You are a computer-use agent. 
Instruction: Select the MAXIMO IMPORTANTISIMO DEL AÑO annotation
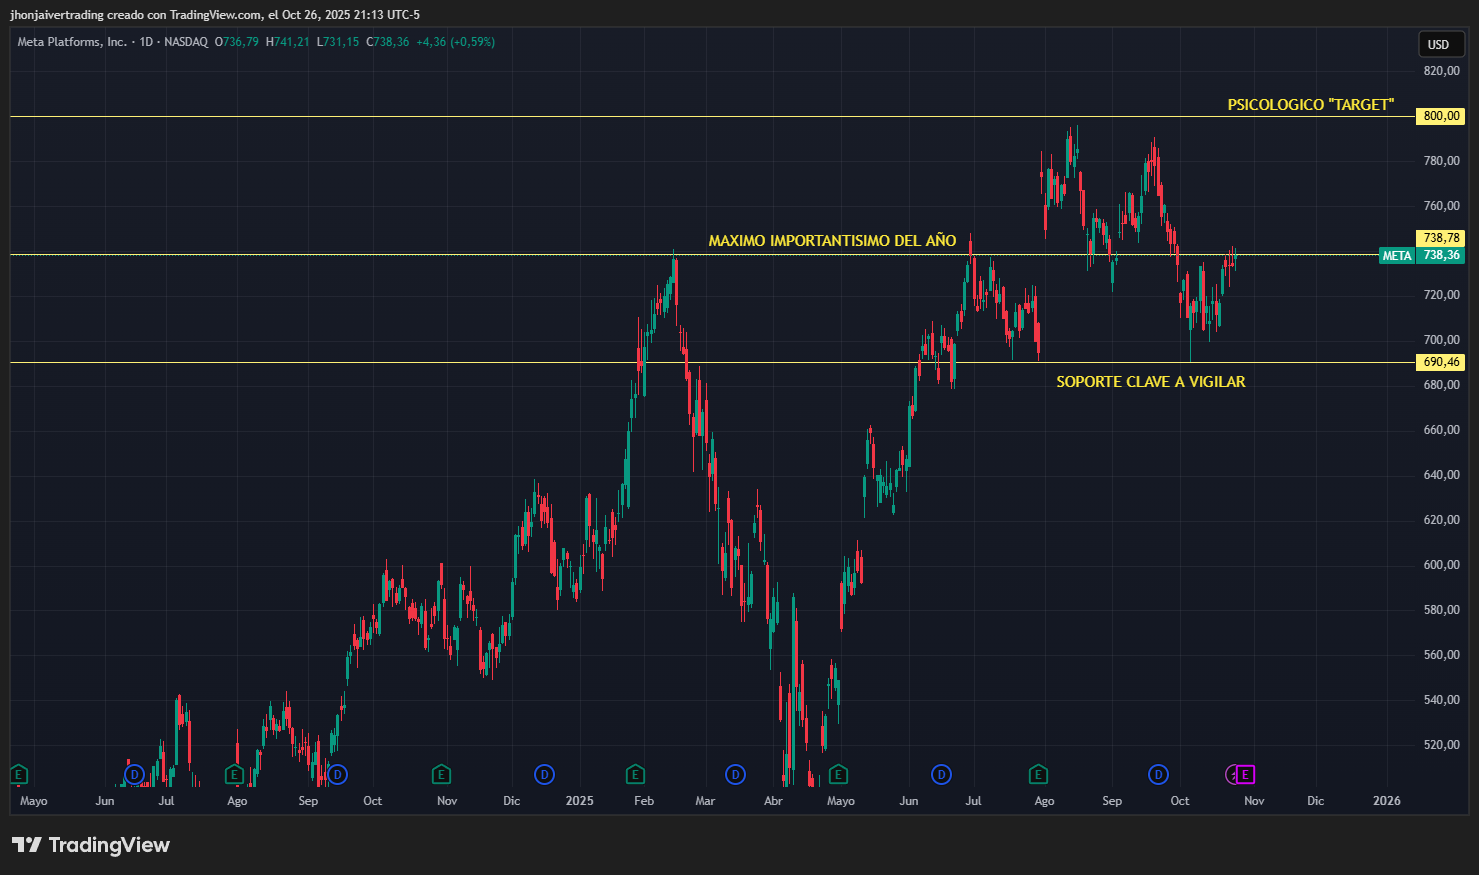(x=832, y=241)
